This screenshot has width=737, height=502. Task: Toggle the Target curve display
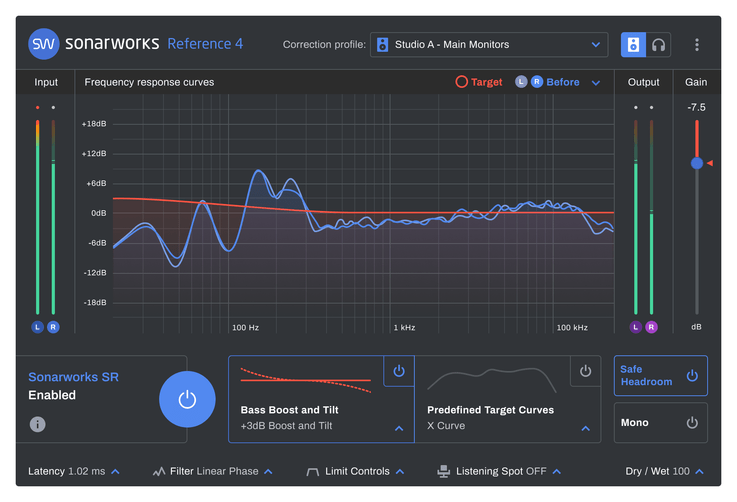[x=479, y=82]
